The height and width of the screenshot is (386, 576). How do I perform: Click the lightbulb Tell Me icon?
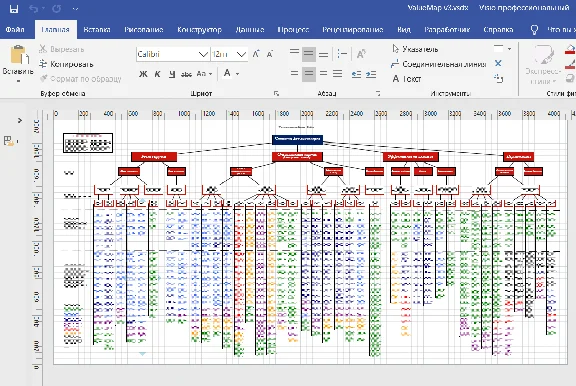534,30
